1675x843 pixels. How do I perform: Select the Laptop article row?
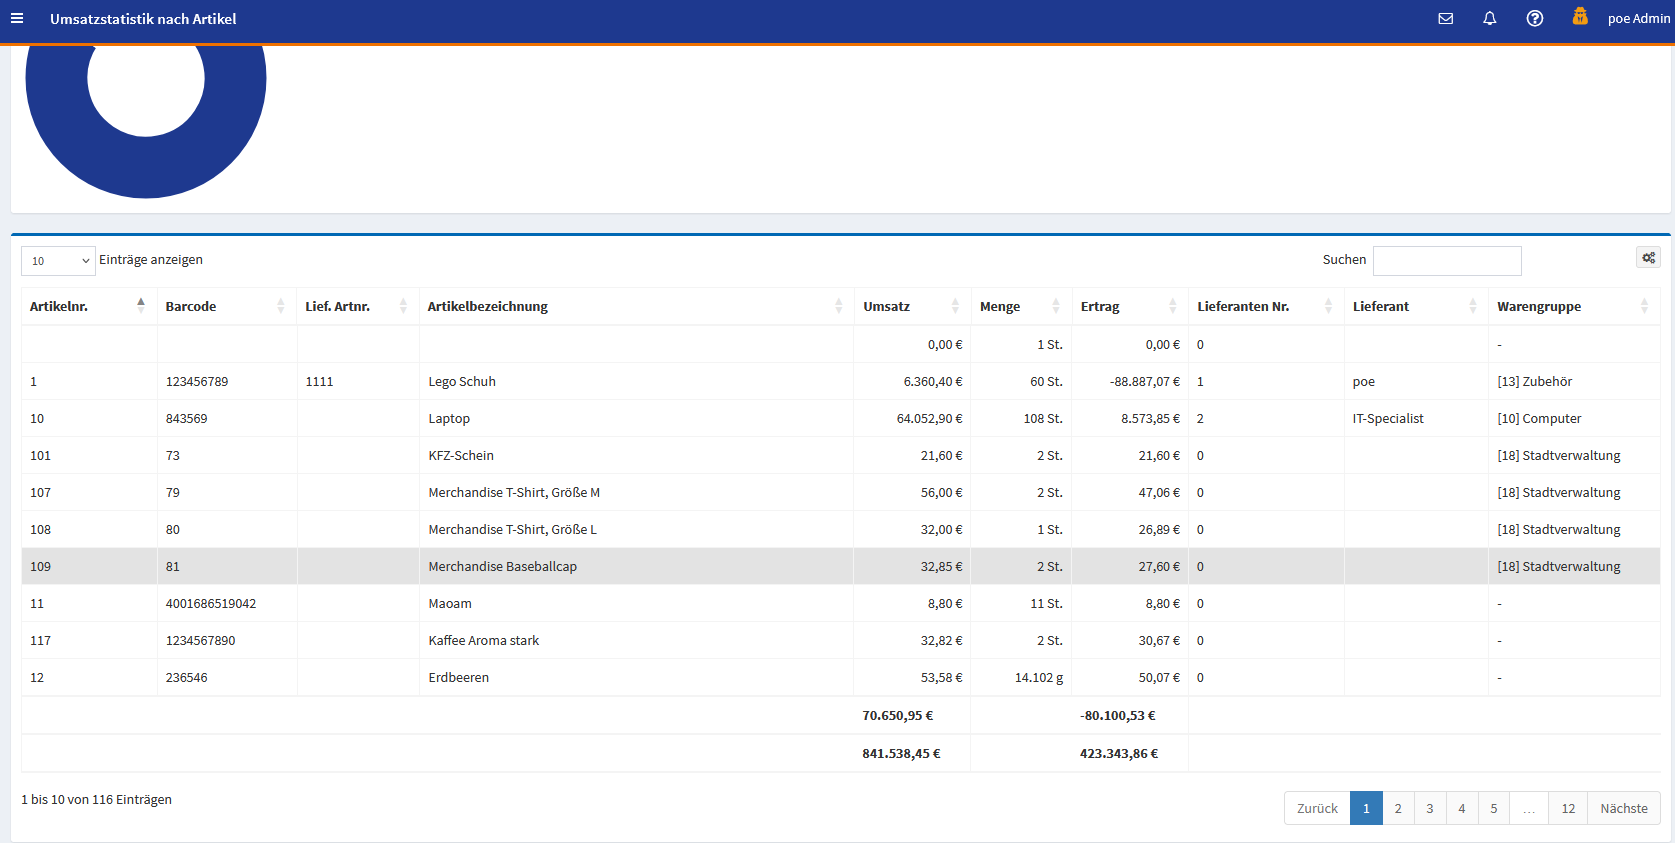coord(449,419)
